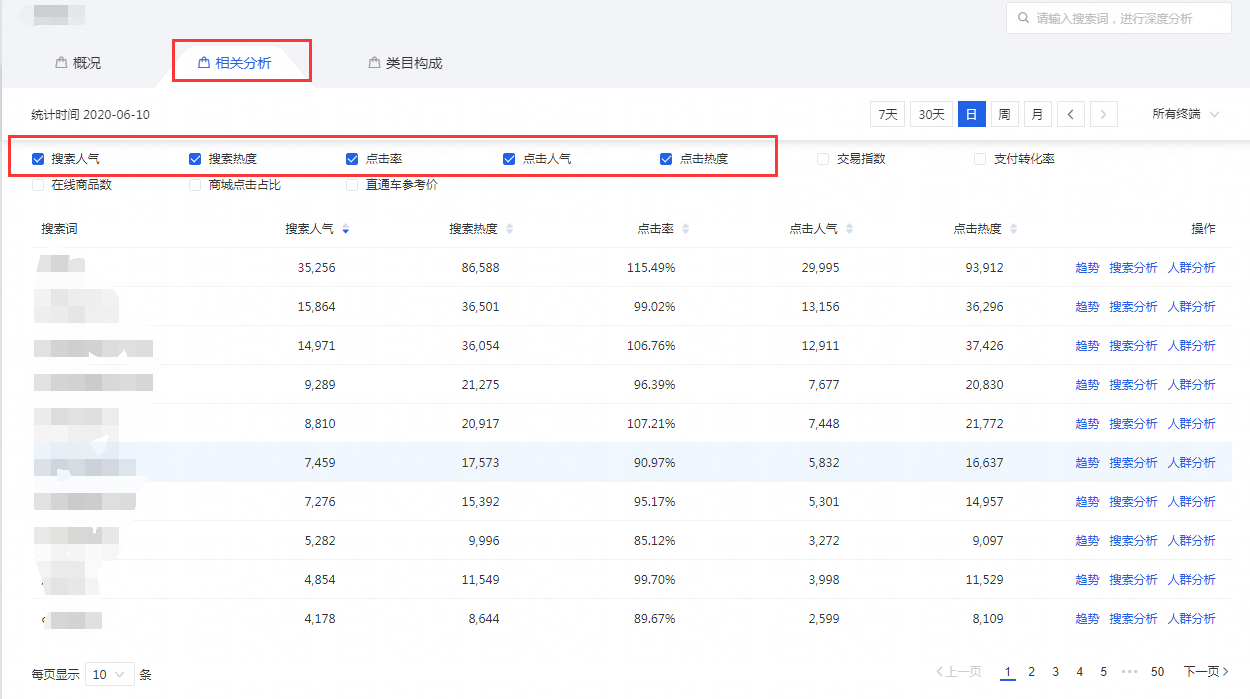The width and height of the screenshot is (1250, 699).
Task: Open the 所有终端 dropdown
Action: pos(1185,115)
